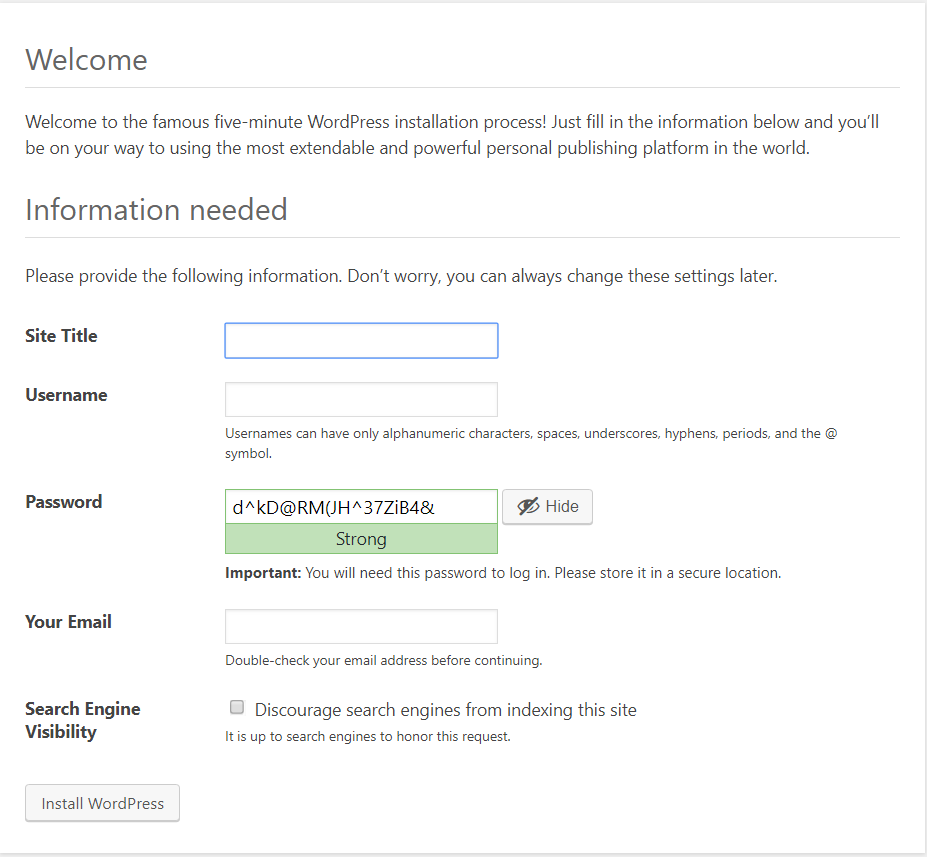This screenshot has height=857, width=927.
Task: Click into the Username input box
Action: coord(361,399)
